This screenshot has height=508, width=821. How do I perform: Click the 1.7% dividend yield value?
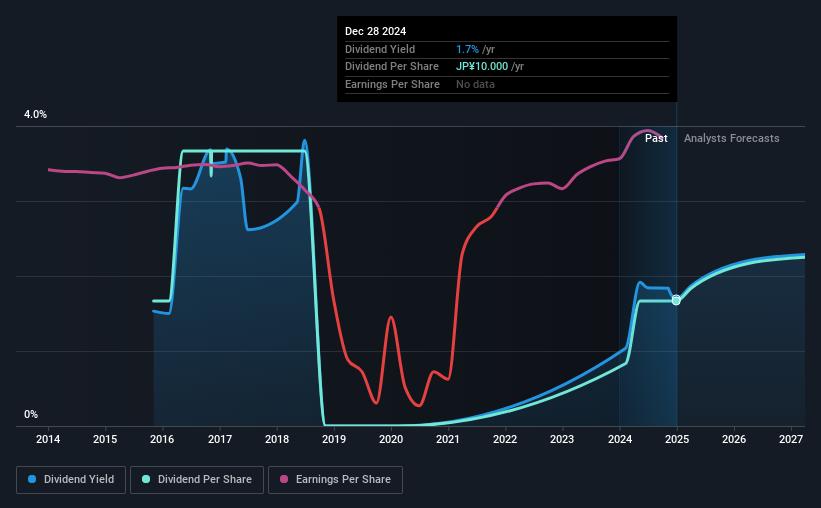click(467, 49)
